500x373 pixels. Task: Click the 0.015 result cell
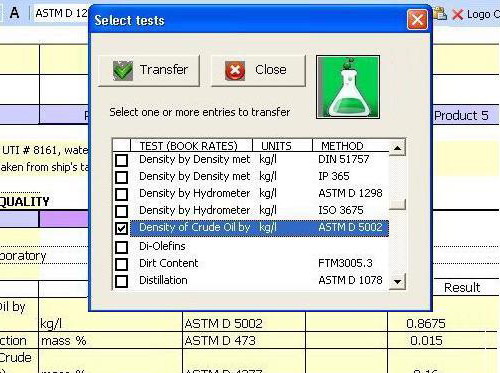coord(426,341)
